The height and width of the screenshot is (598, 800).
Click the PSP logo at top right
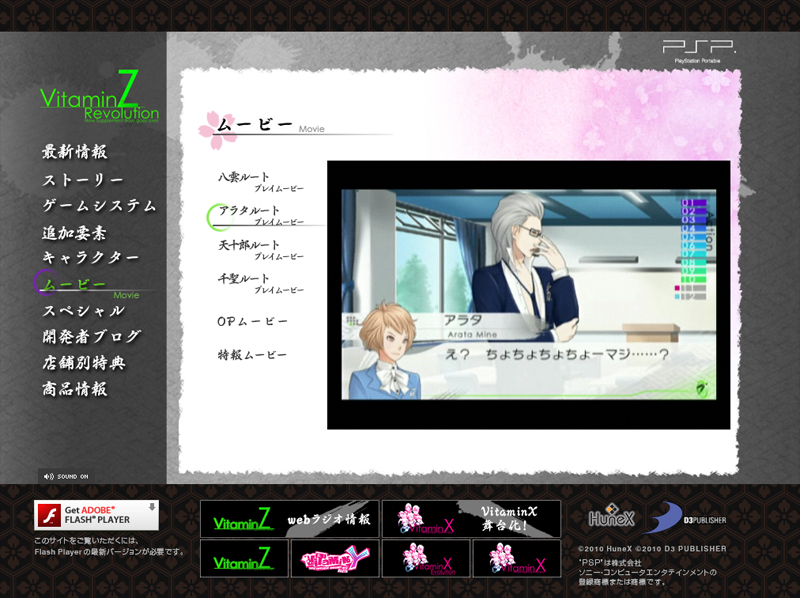pyautogui.click(x=698, y=51)
